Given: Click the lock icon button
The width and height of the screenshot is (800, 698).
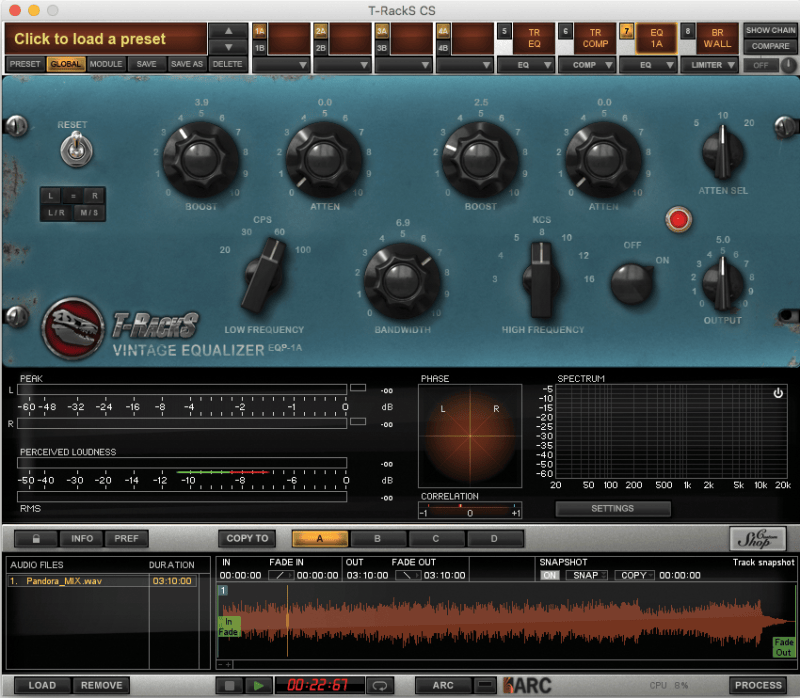Looking at the screenshot, I should click(x=36, y=538).
